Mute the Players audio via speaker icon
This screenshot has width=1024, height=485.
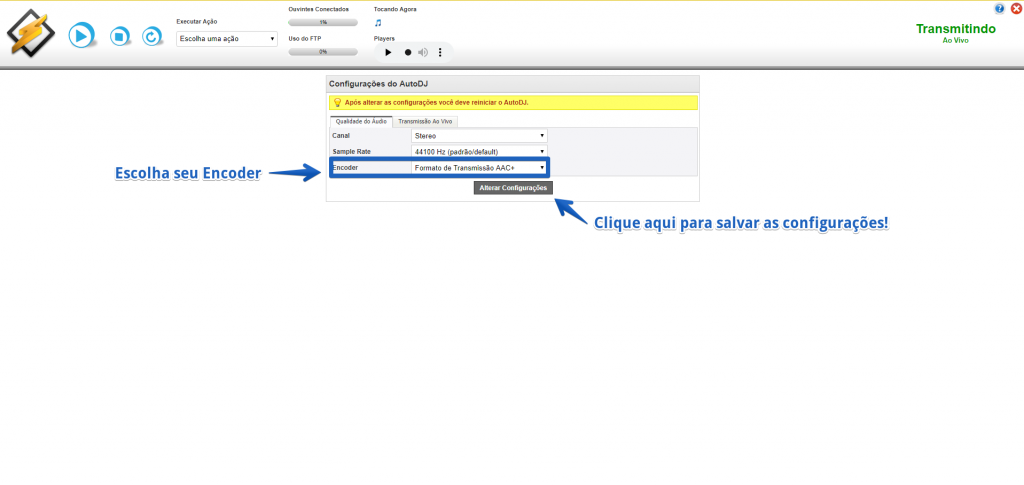(x=423, y=52)
